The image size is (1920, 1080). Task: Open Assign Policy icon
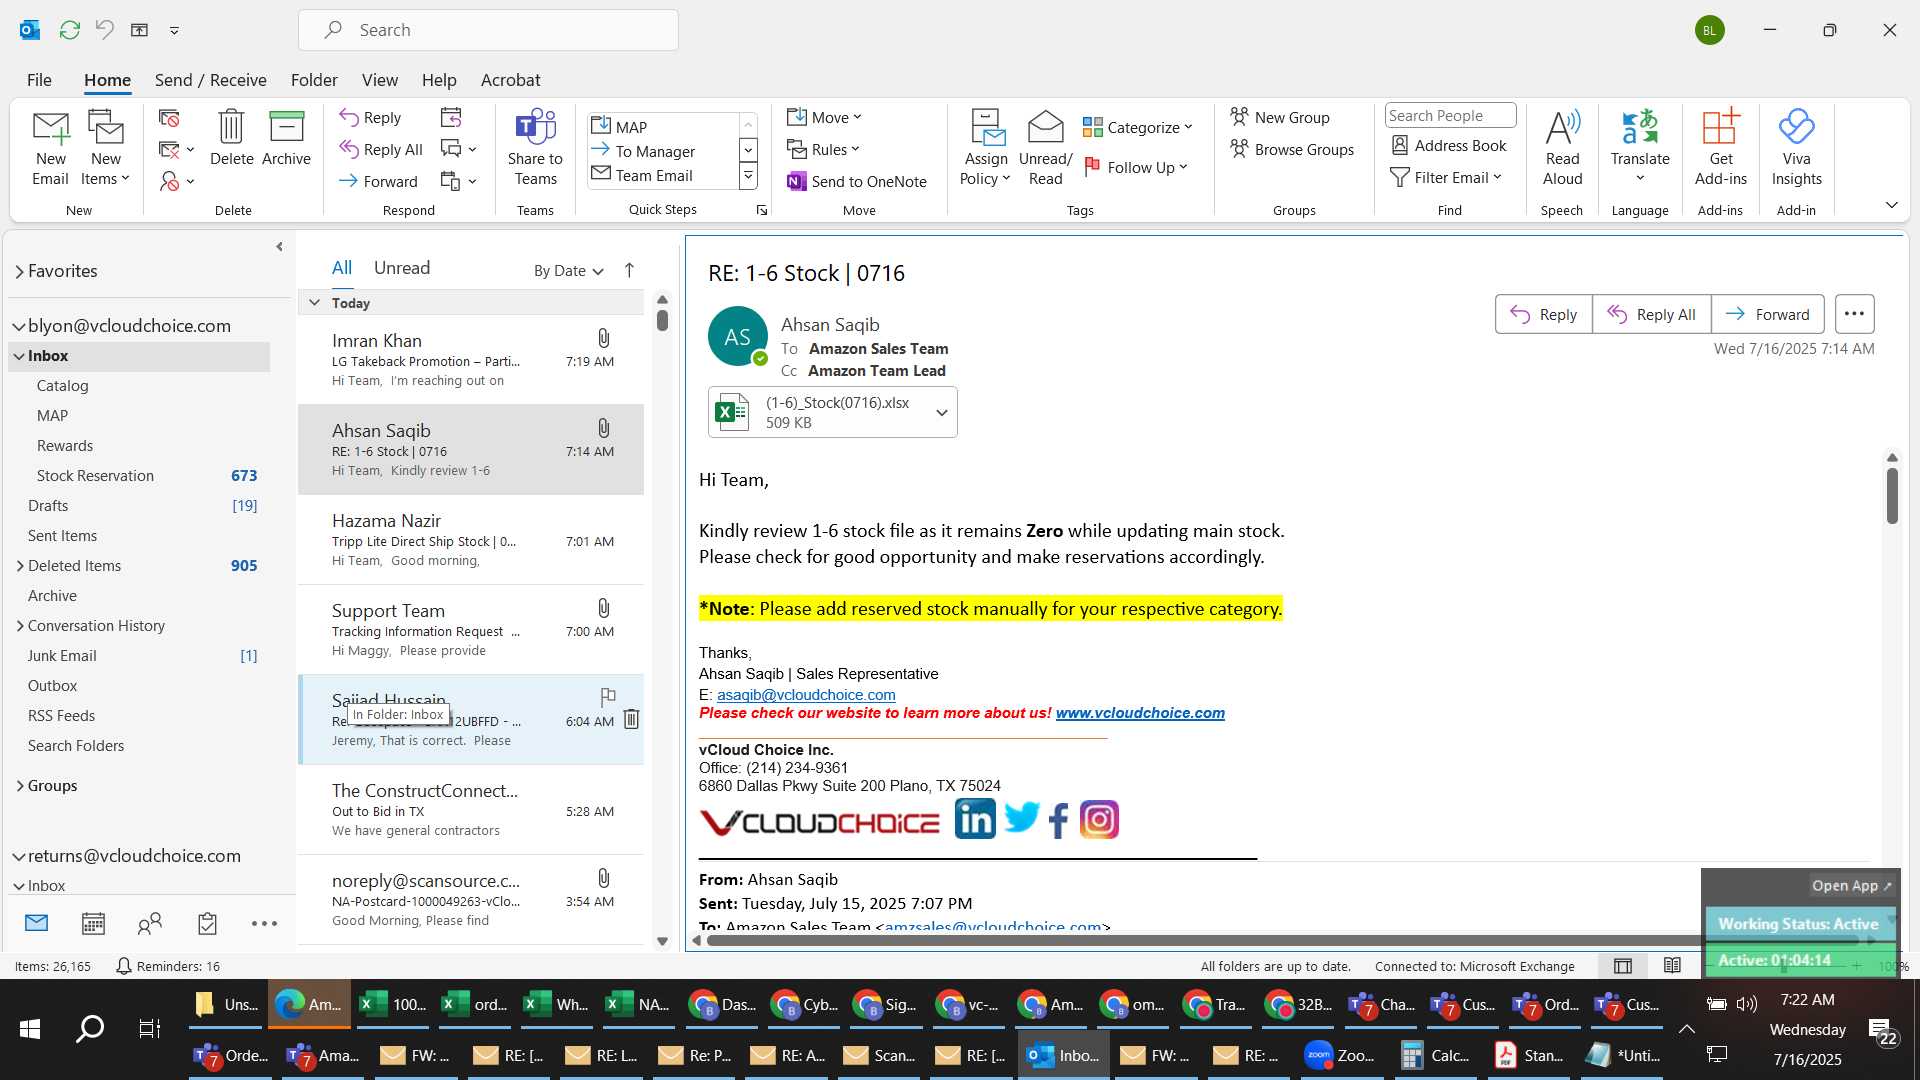click(x=986, y=148)
